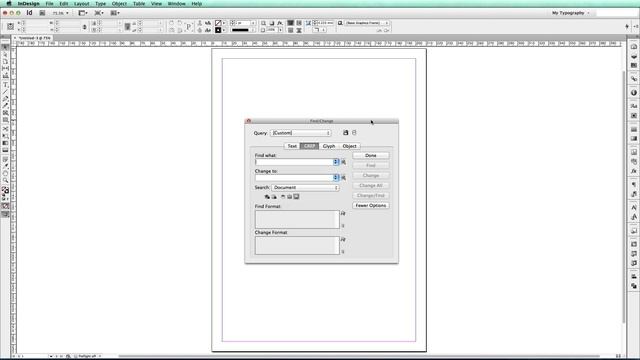
Task: Expand the Find what history dropdown arrows
Action: click(x=336, y=162)
